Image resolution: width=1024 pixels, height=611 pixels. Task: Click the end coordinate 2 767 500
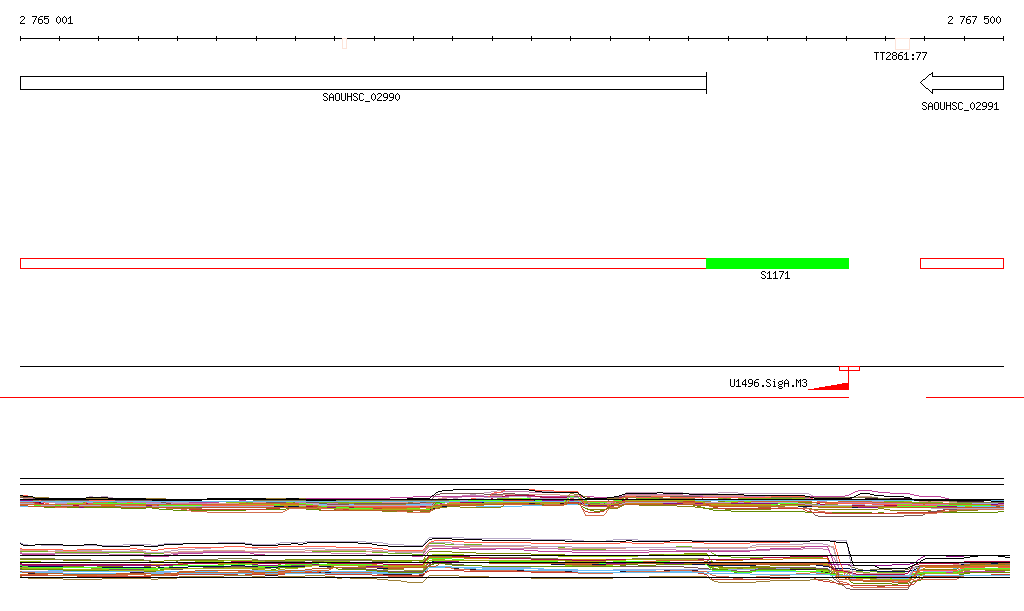(x=974, y=20)
